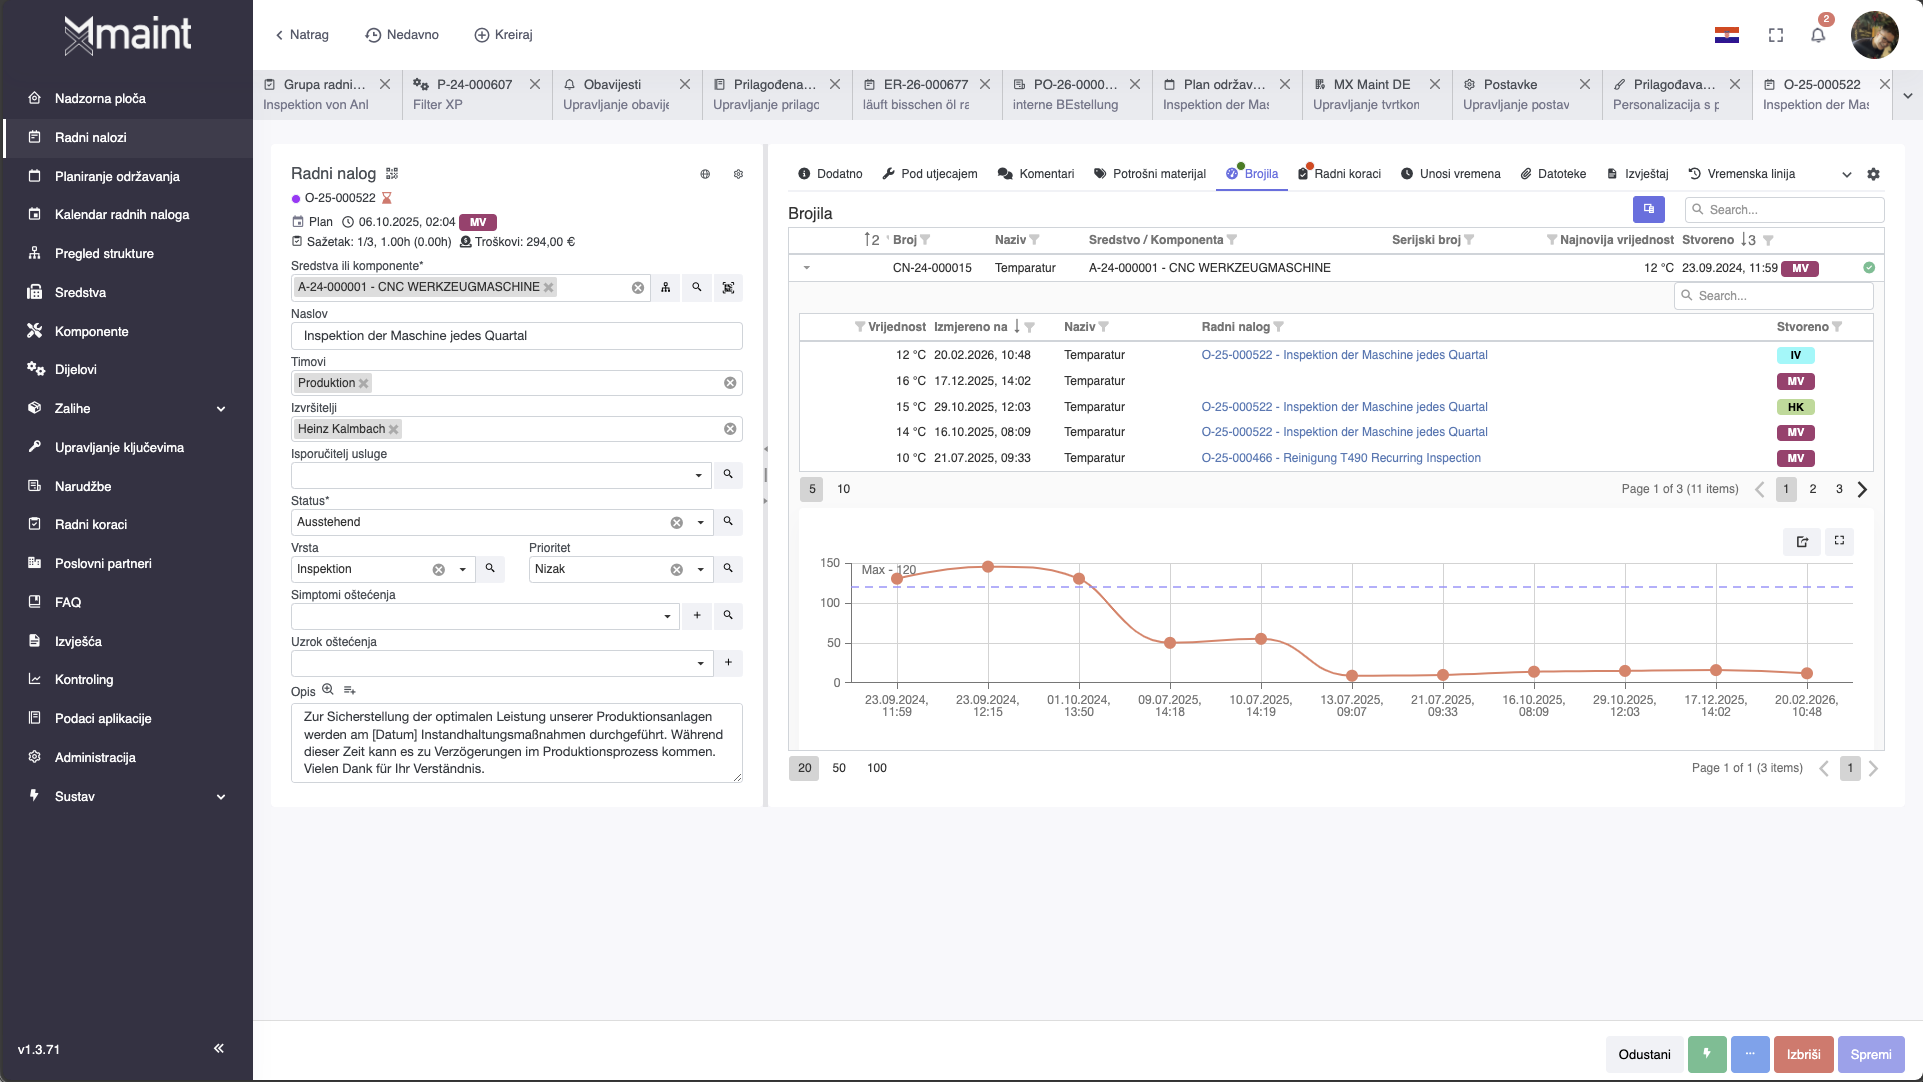Collapse the left sidebar with double chevron
The width and height of the screenshot is (1923, 1082).
tap(218, 1048)
